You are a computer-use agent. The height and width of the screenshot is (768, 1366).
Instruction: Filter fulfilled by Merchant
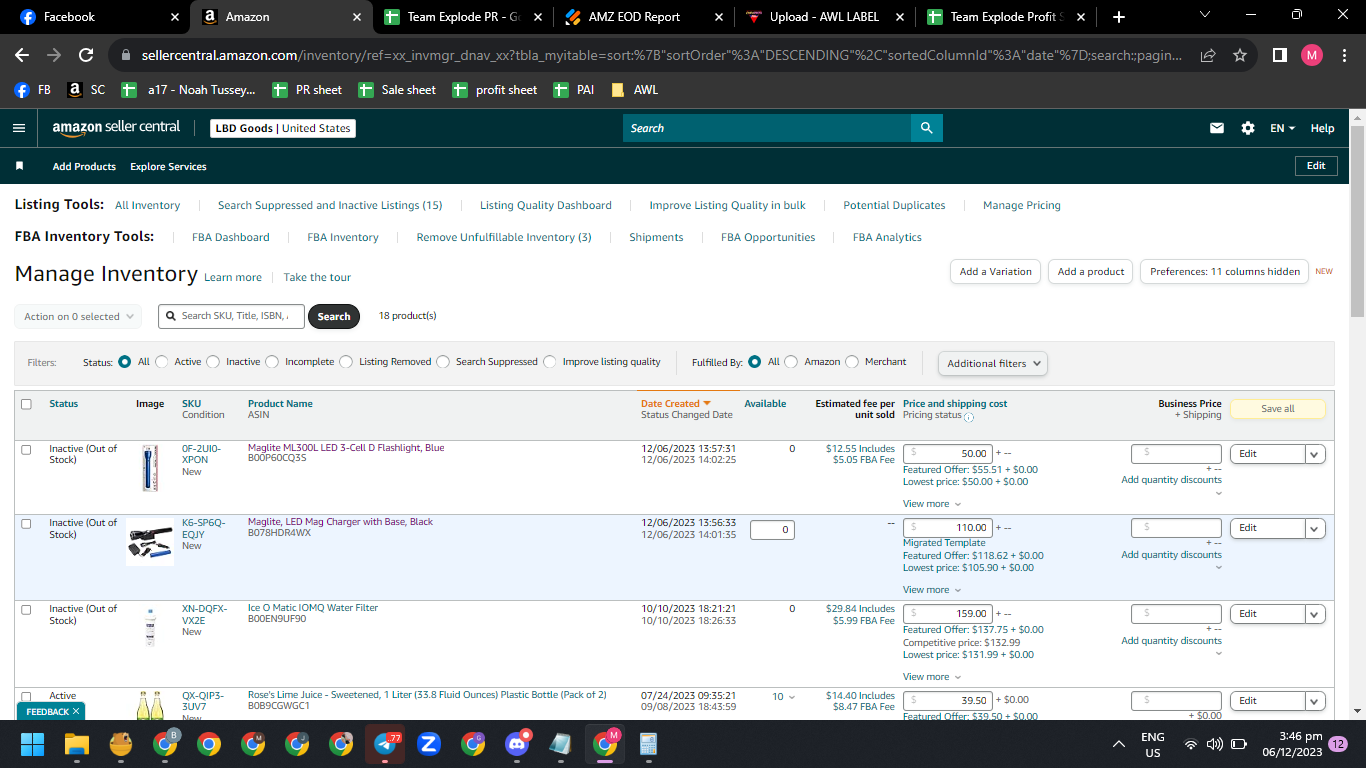(852, 362)
